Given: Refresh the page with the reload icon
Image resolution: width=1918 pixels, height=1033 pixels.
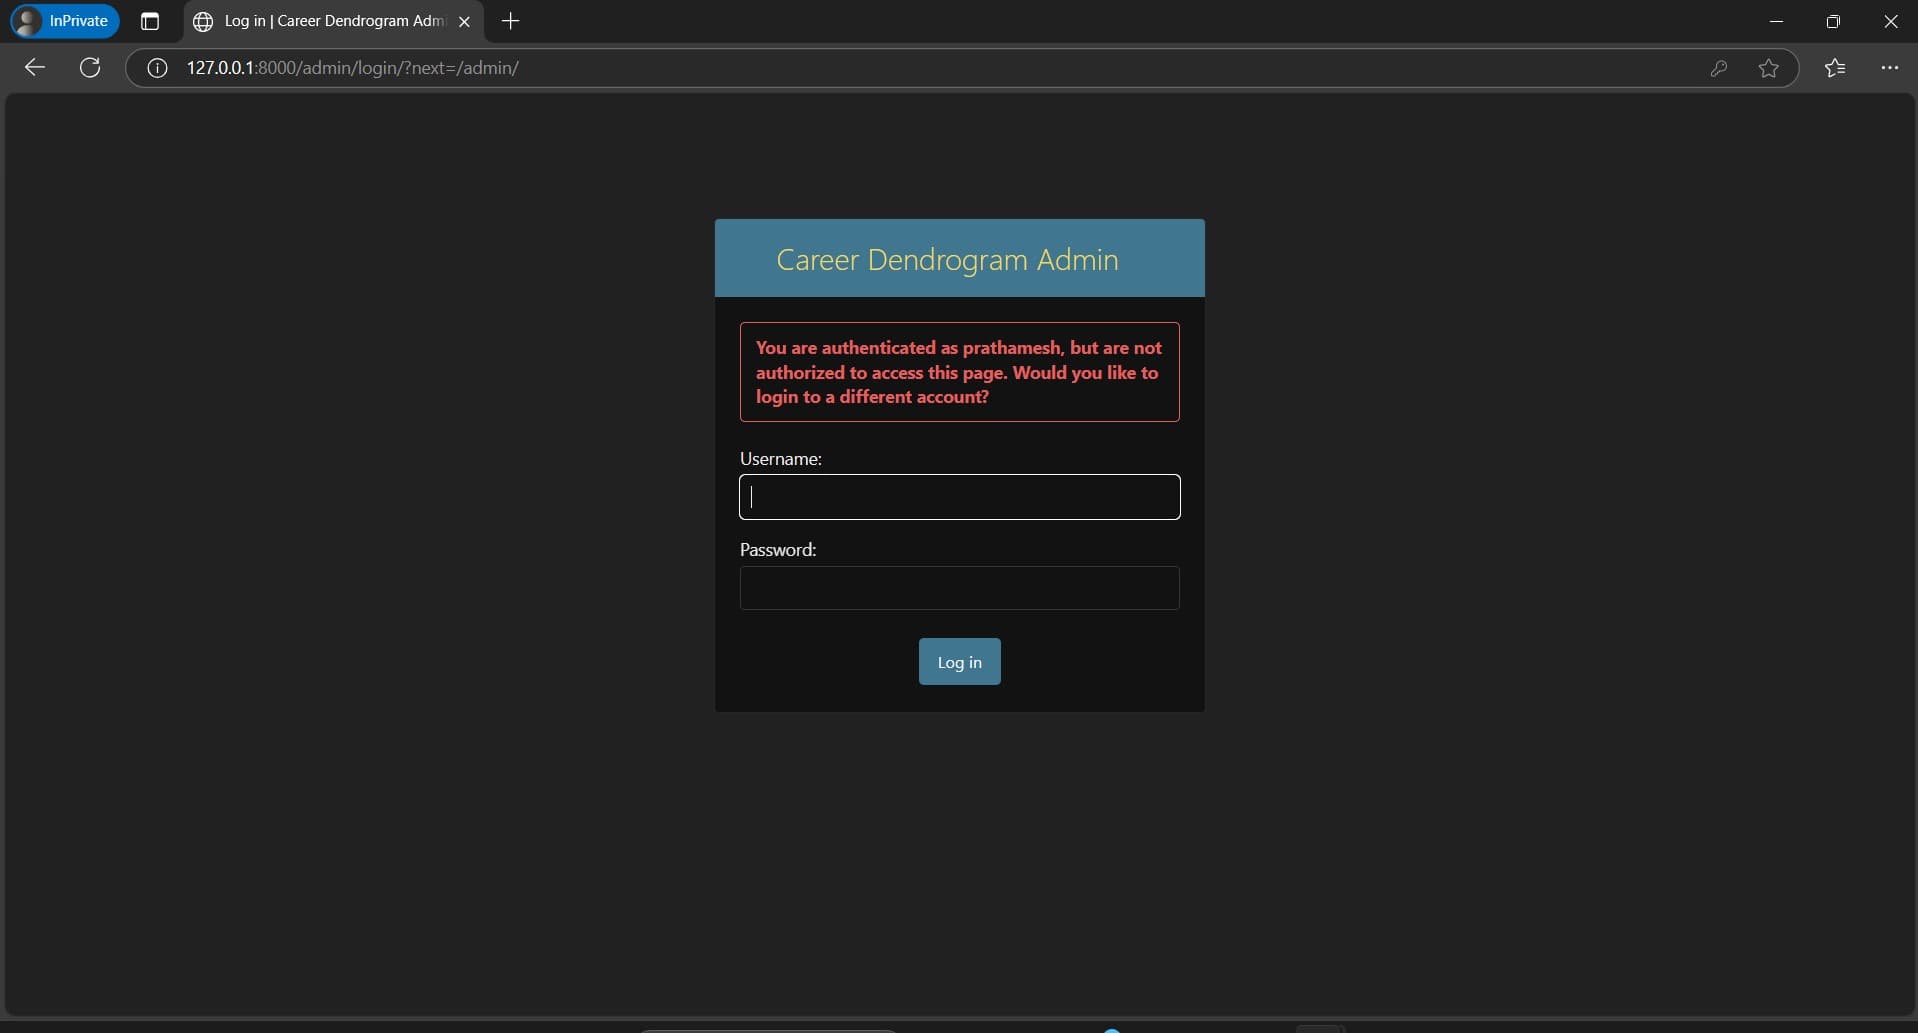Looking at the screenshot, I should pos(90,68).
